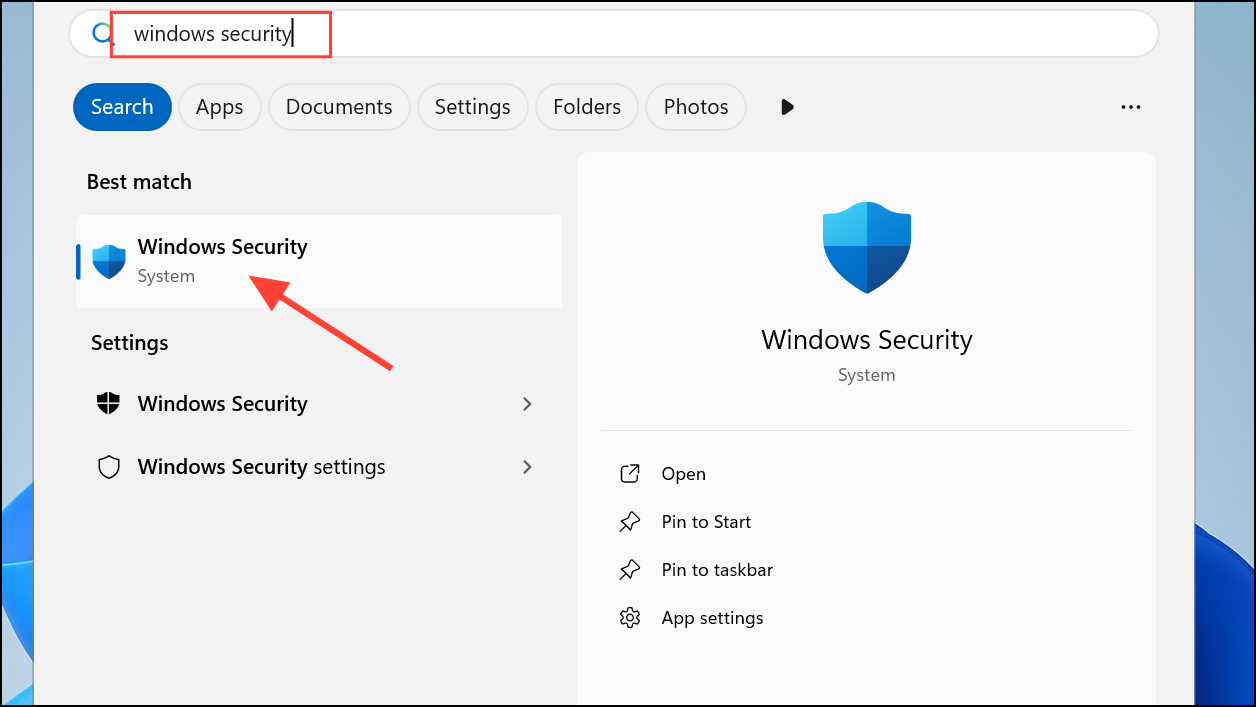
Task: Expand the Windows Security settings-page chevron
Action: (x=528, y=404)
